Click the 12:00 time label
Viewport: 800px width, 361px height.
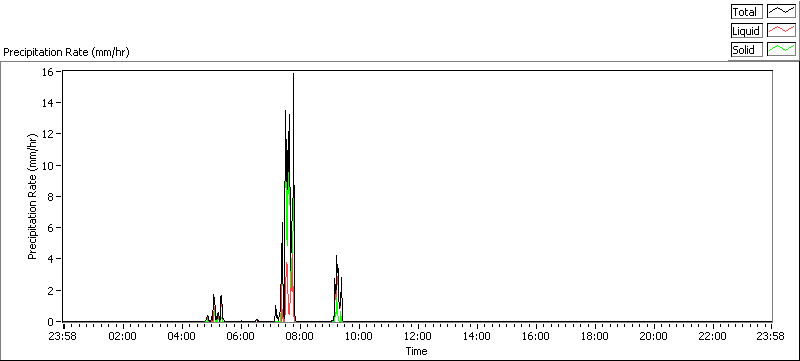click(418, 337)
